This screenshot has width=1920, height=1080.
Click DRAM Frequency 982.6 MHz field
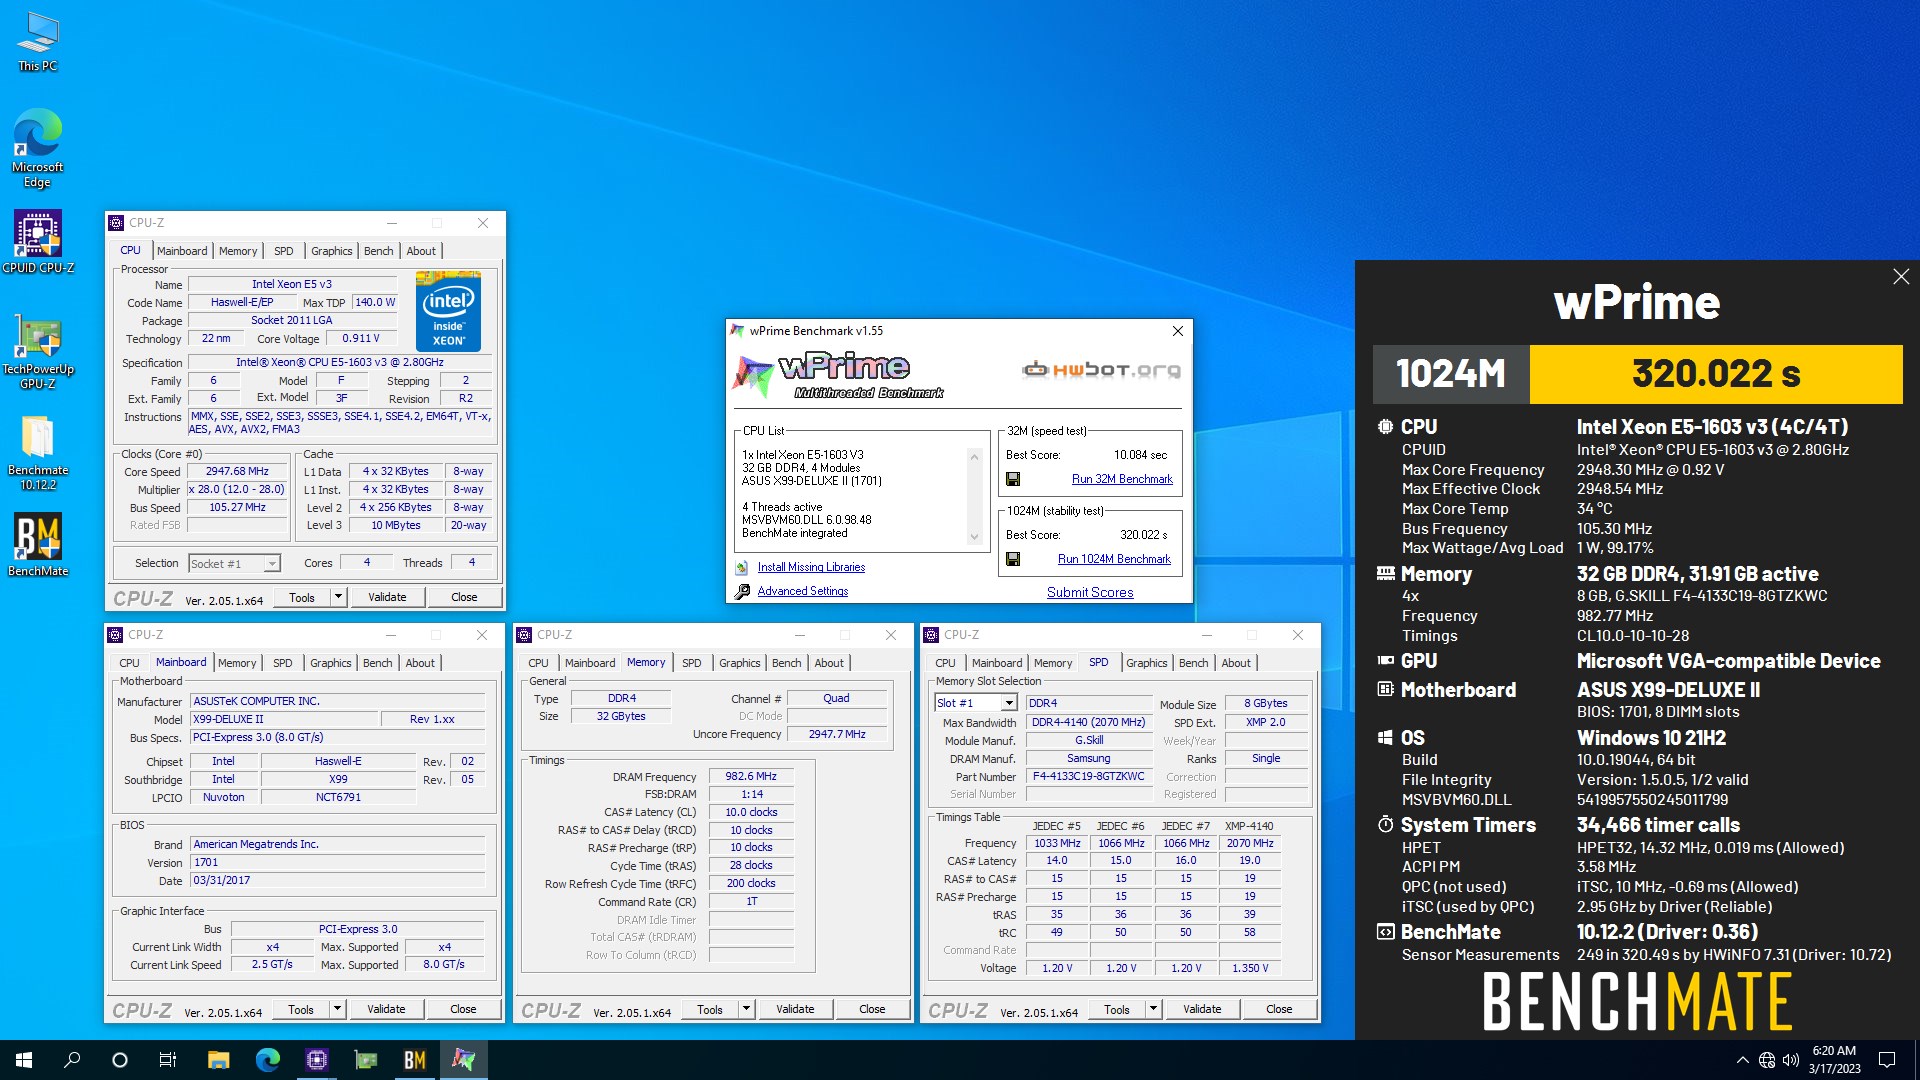752,776
